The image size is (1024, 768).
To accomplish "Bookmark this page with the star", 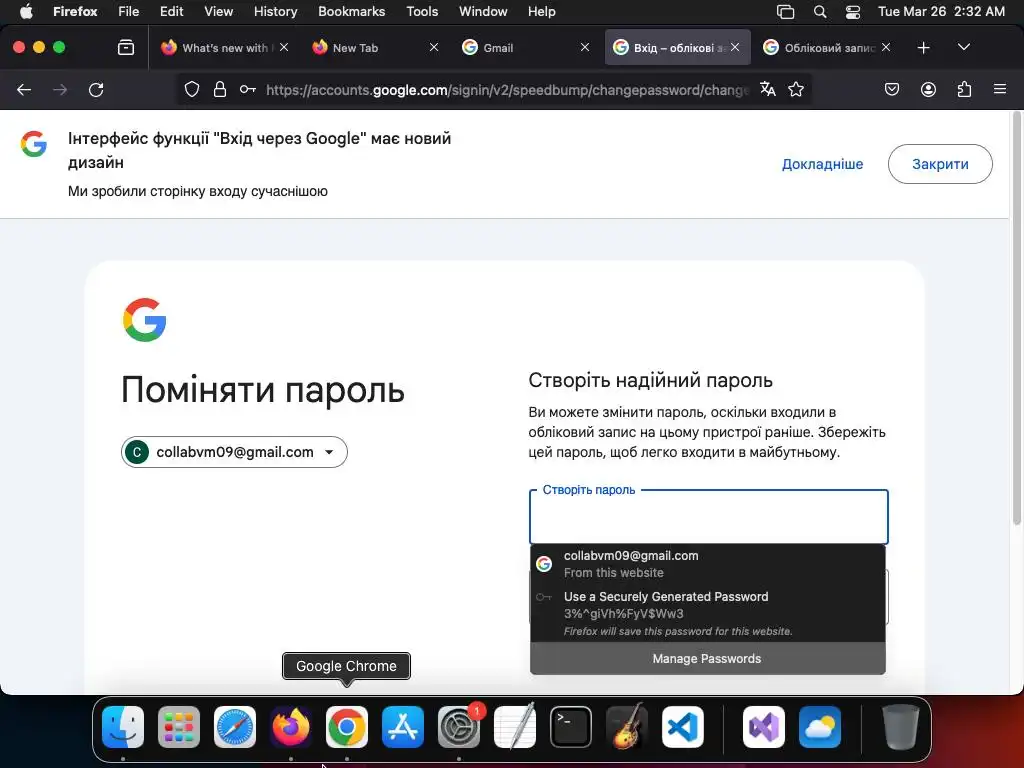I will (795, 89).
